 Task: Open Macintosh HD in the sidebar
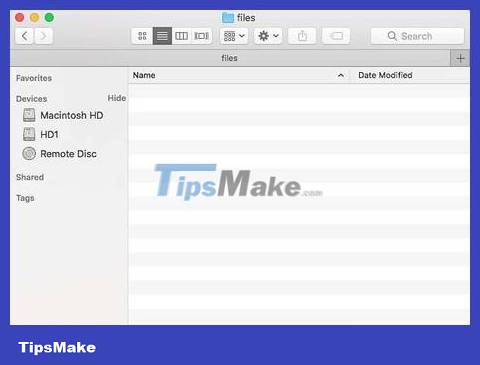(x=72, y=115)
